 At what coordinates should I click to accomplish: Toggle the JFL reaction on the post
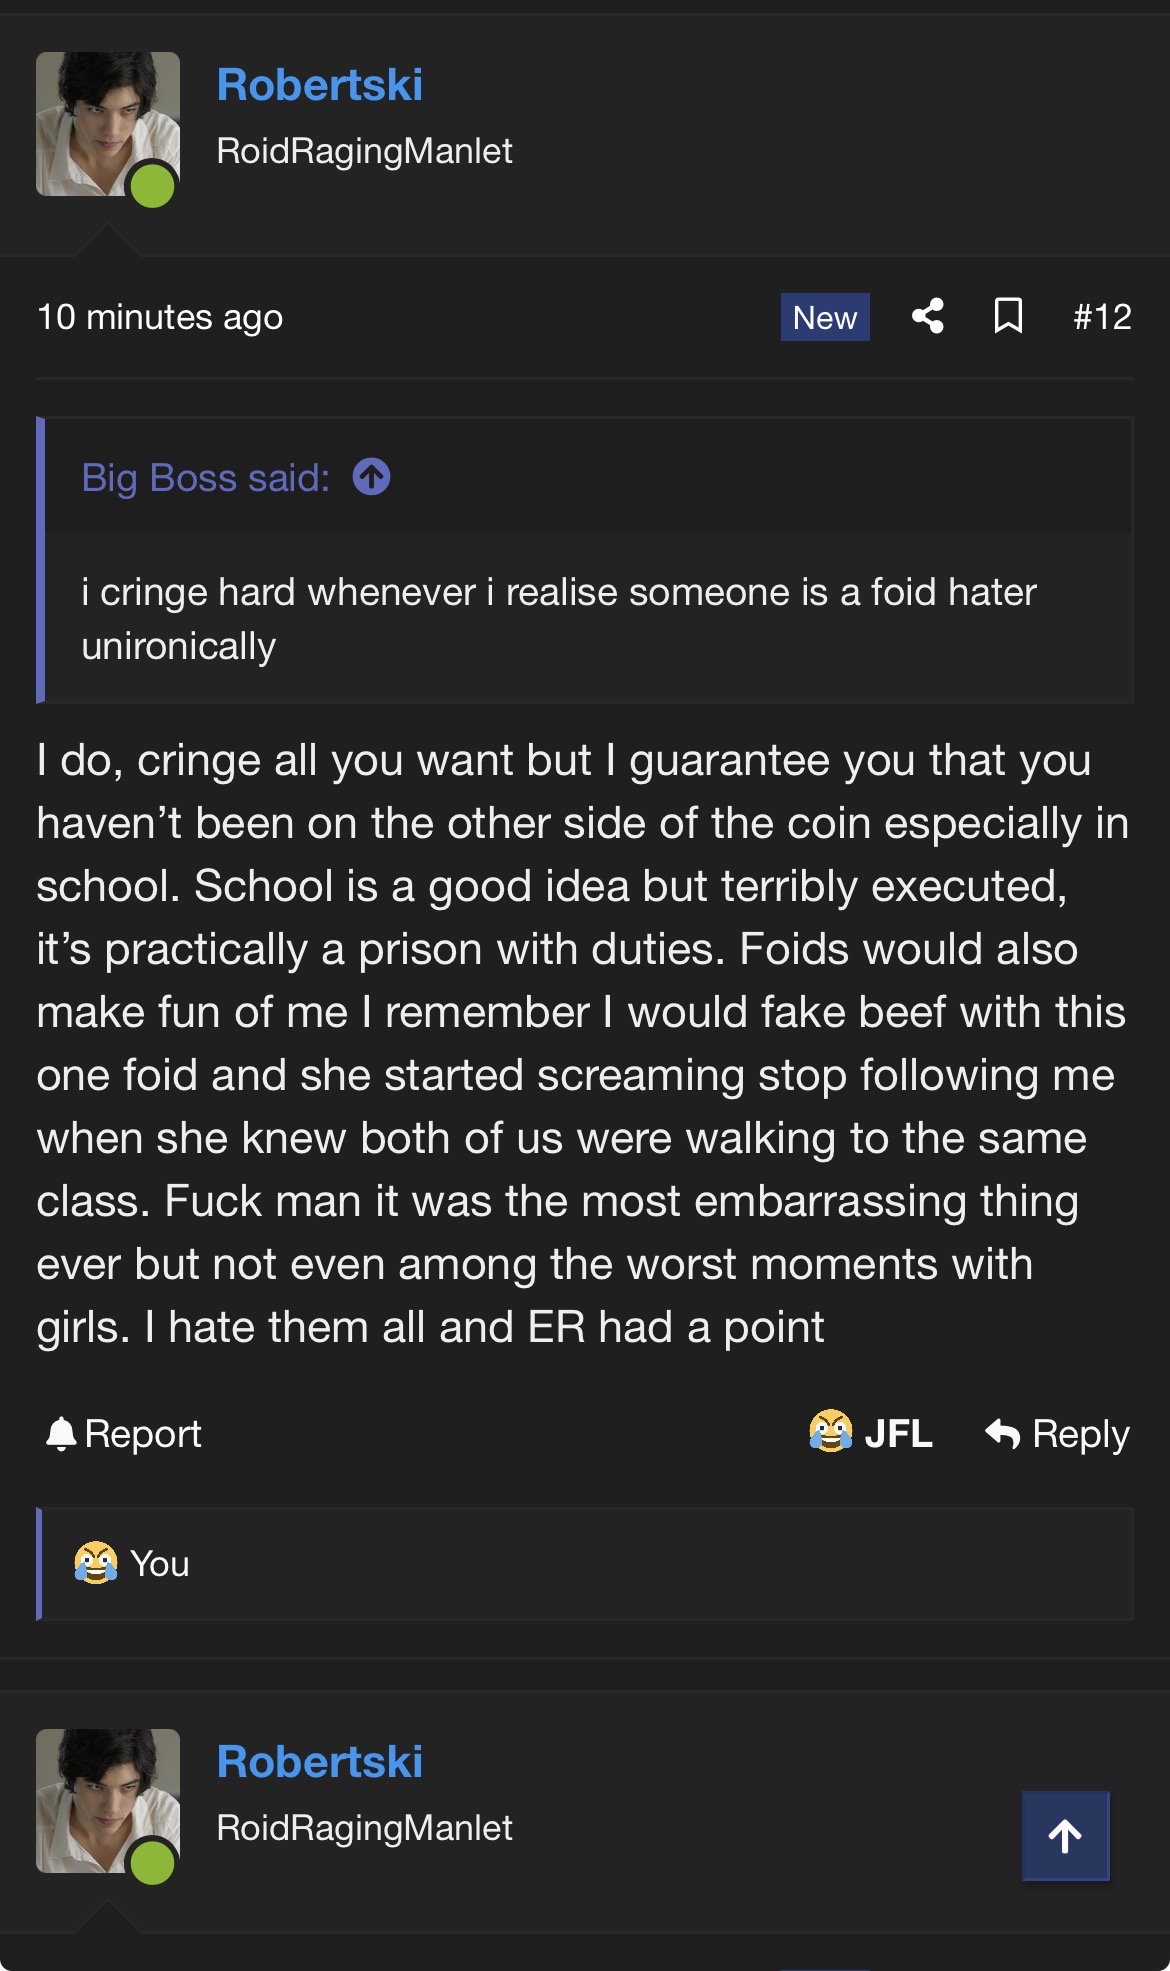point(870,1433)
